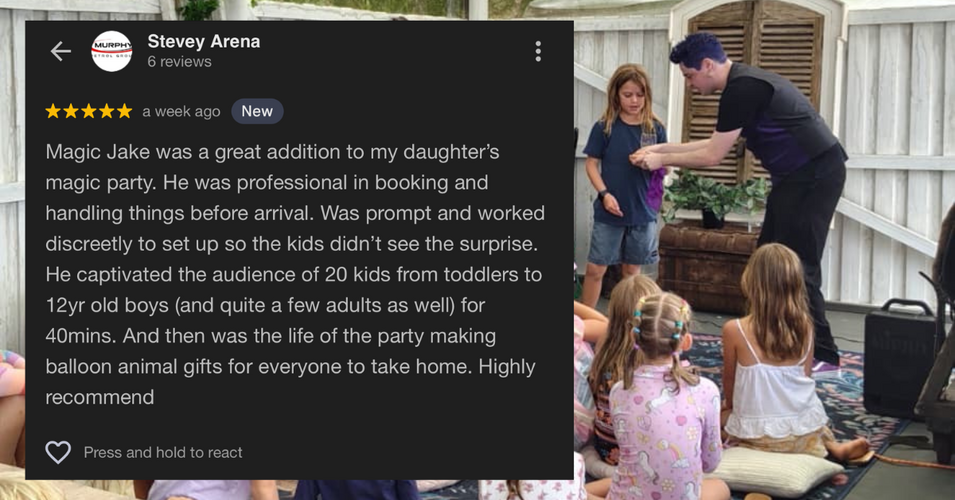
Task: Tap the heart icon to react
Action: pos(58,452)
